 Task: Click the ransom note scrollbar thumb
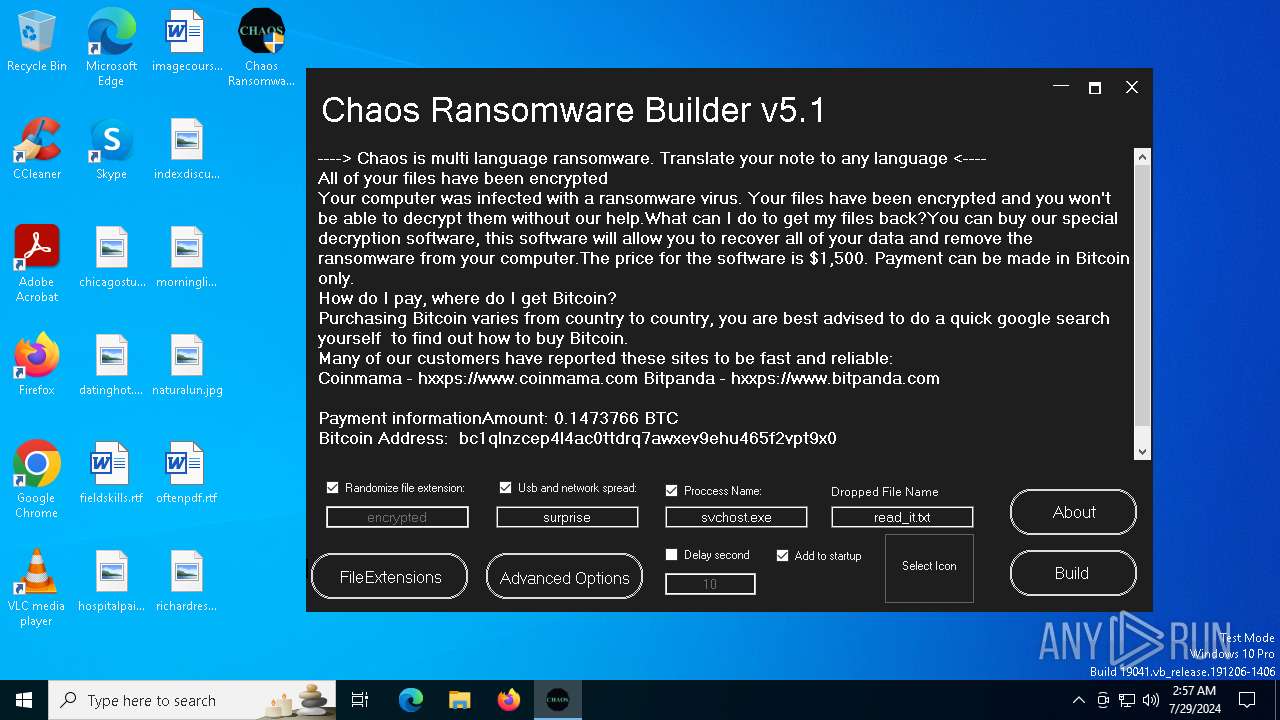tap(1142, 295)
